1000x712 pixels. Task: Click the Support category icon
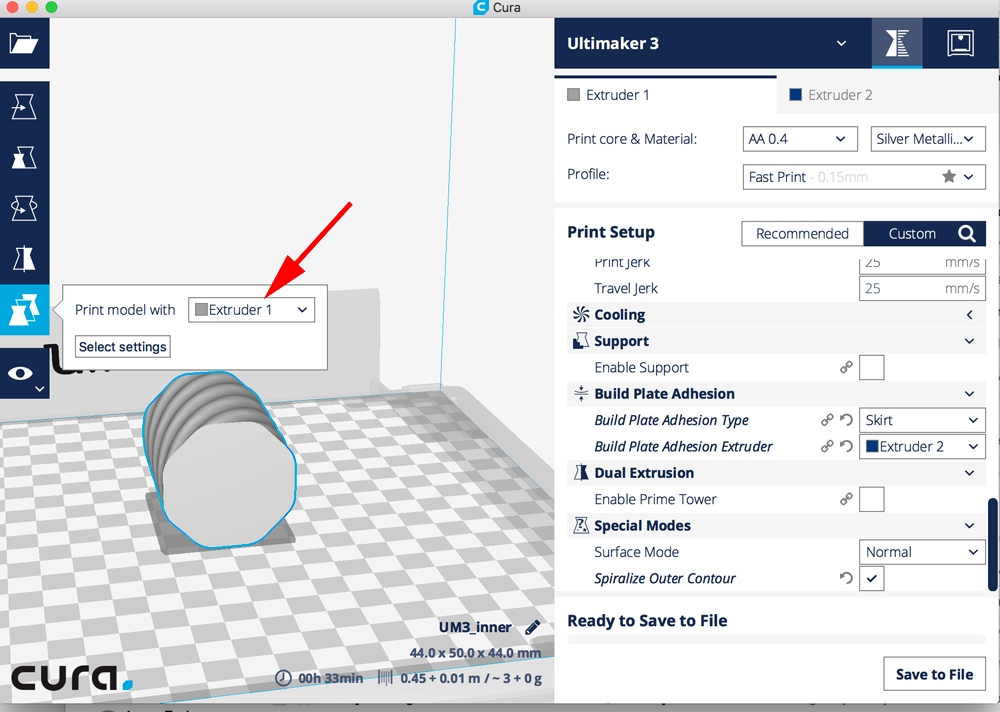(581, 341)
